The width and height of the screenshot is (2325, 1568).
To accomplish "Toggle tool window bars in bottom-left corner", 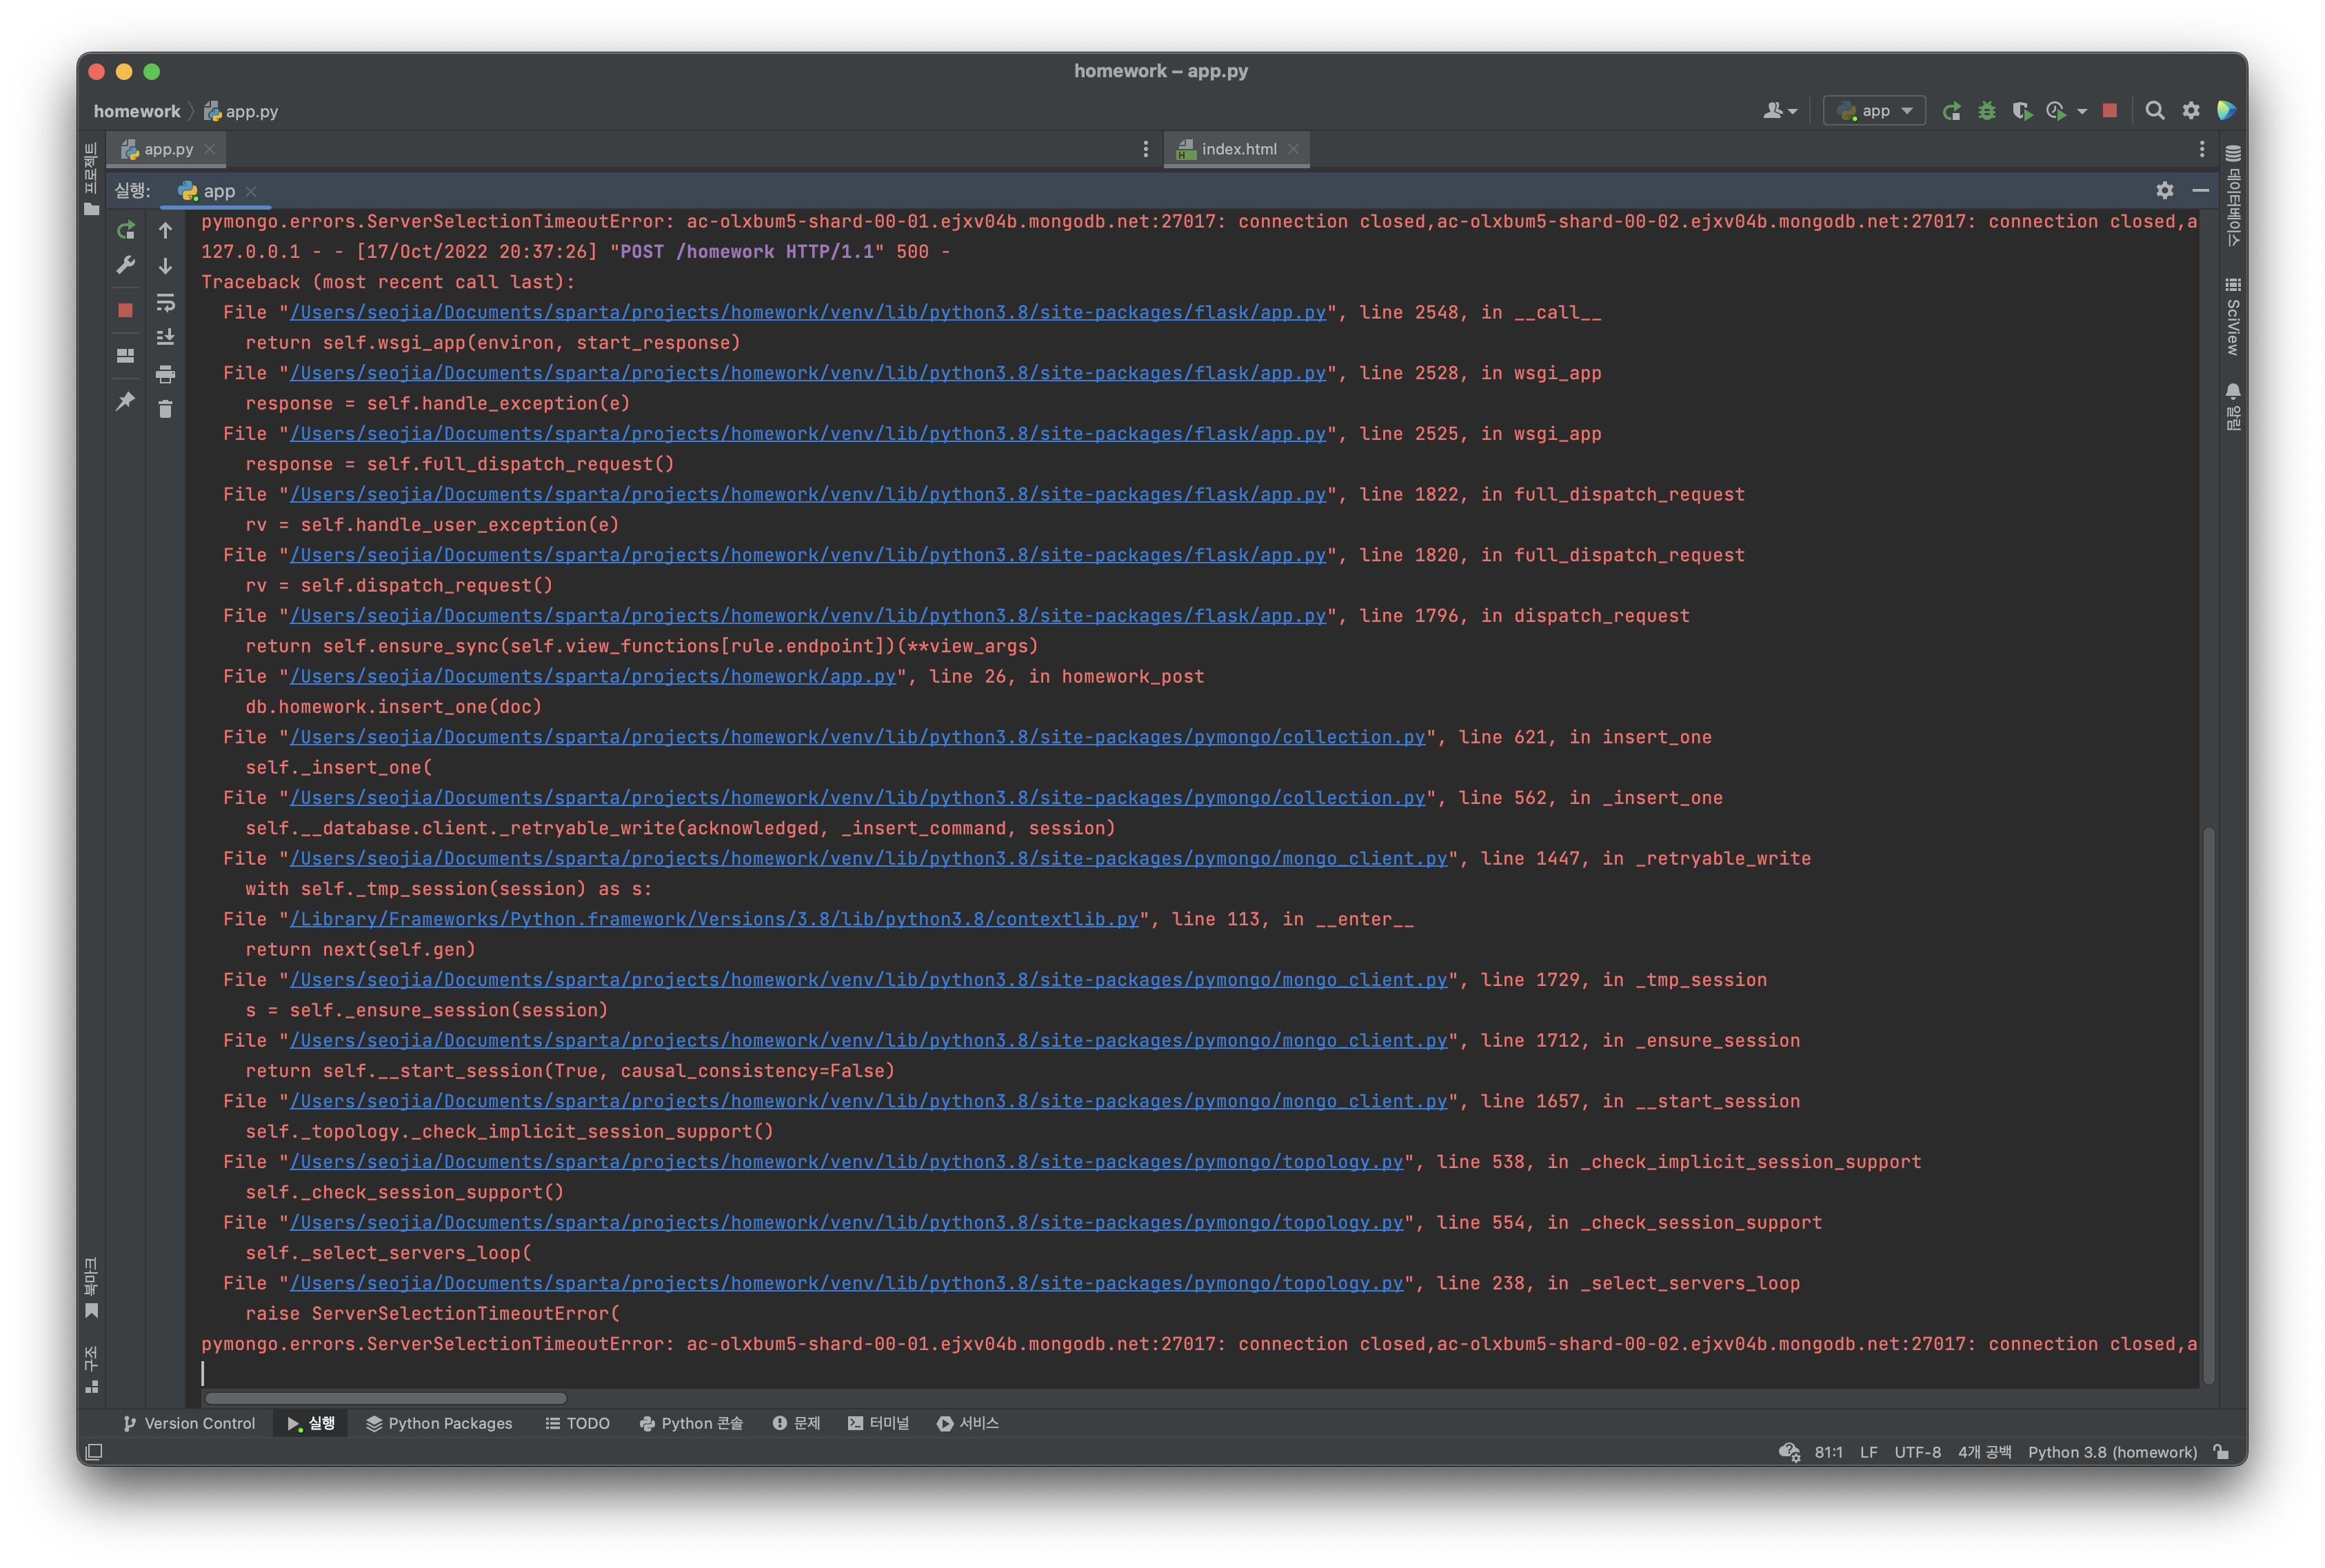I will [x=94, y=1452].
